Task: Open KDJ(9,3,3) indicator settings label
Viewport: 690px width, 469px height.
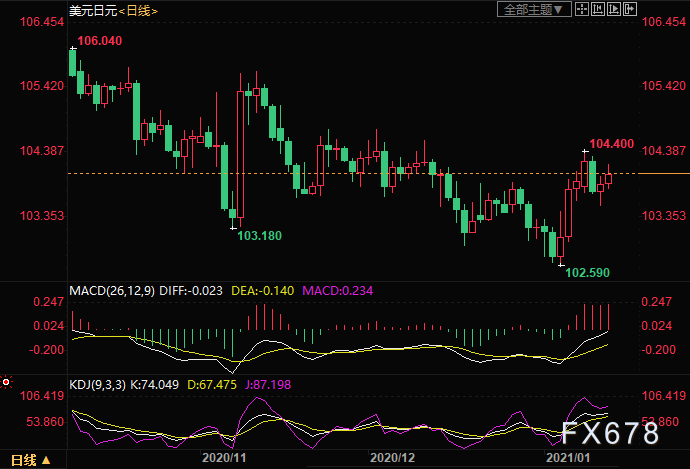Action: (98, 385)
